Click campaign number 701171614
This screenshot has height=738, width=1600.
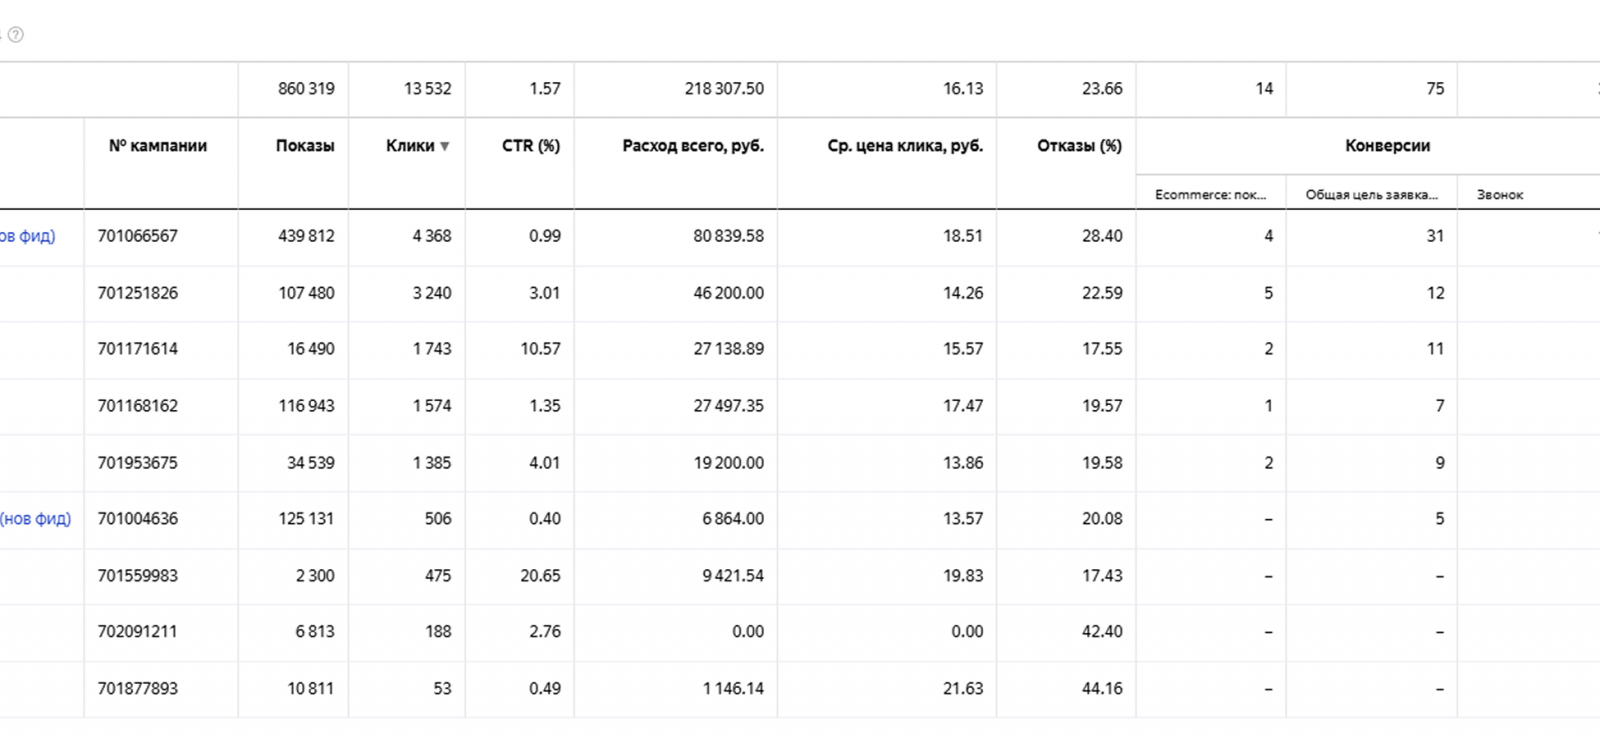tap(138, 349)
